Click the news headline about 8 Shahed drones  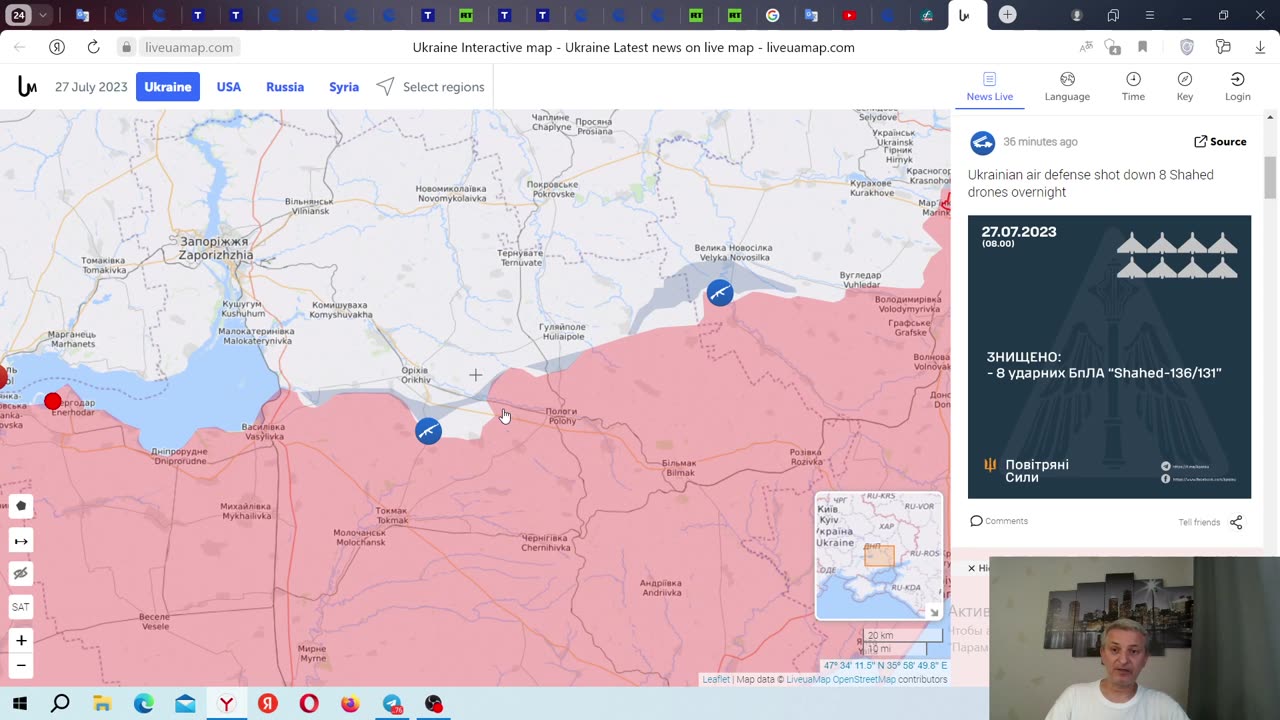coord(1091,183)
